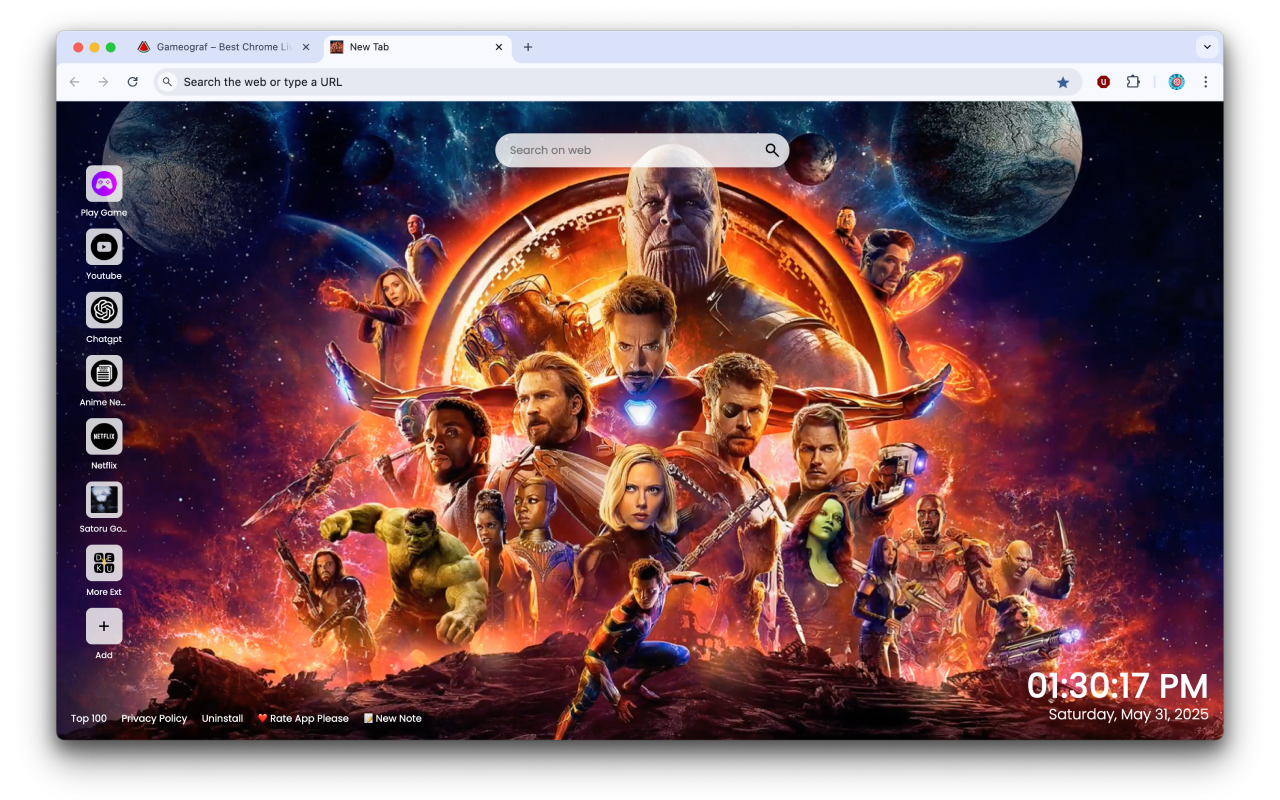This screenshot has height=800, width=1280.
Task: Click the Play Game label text
Action: (x=104, y=213)
